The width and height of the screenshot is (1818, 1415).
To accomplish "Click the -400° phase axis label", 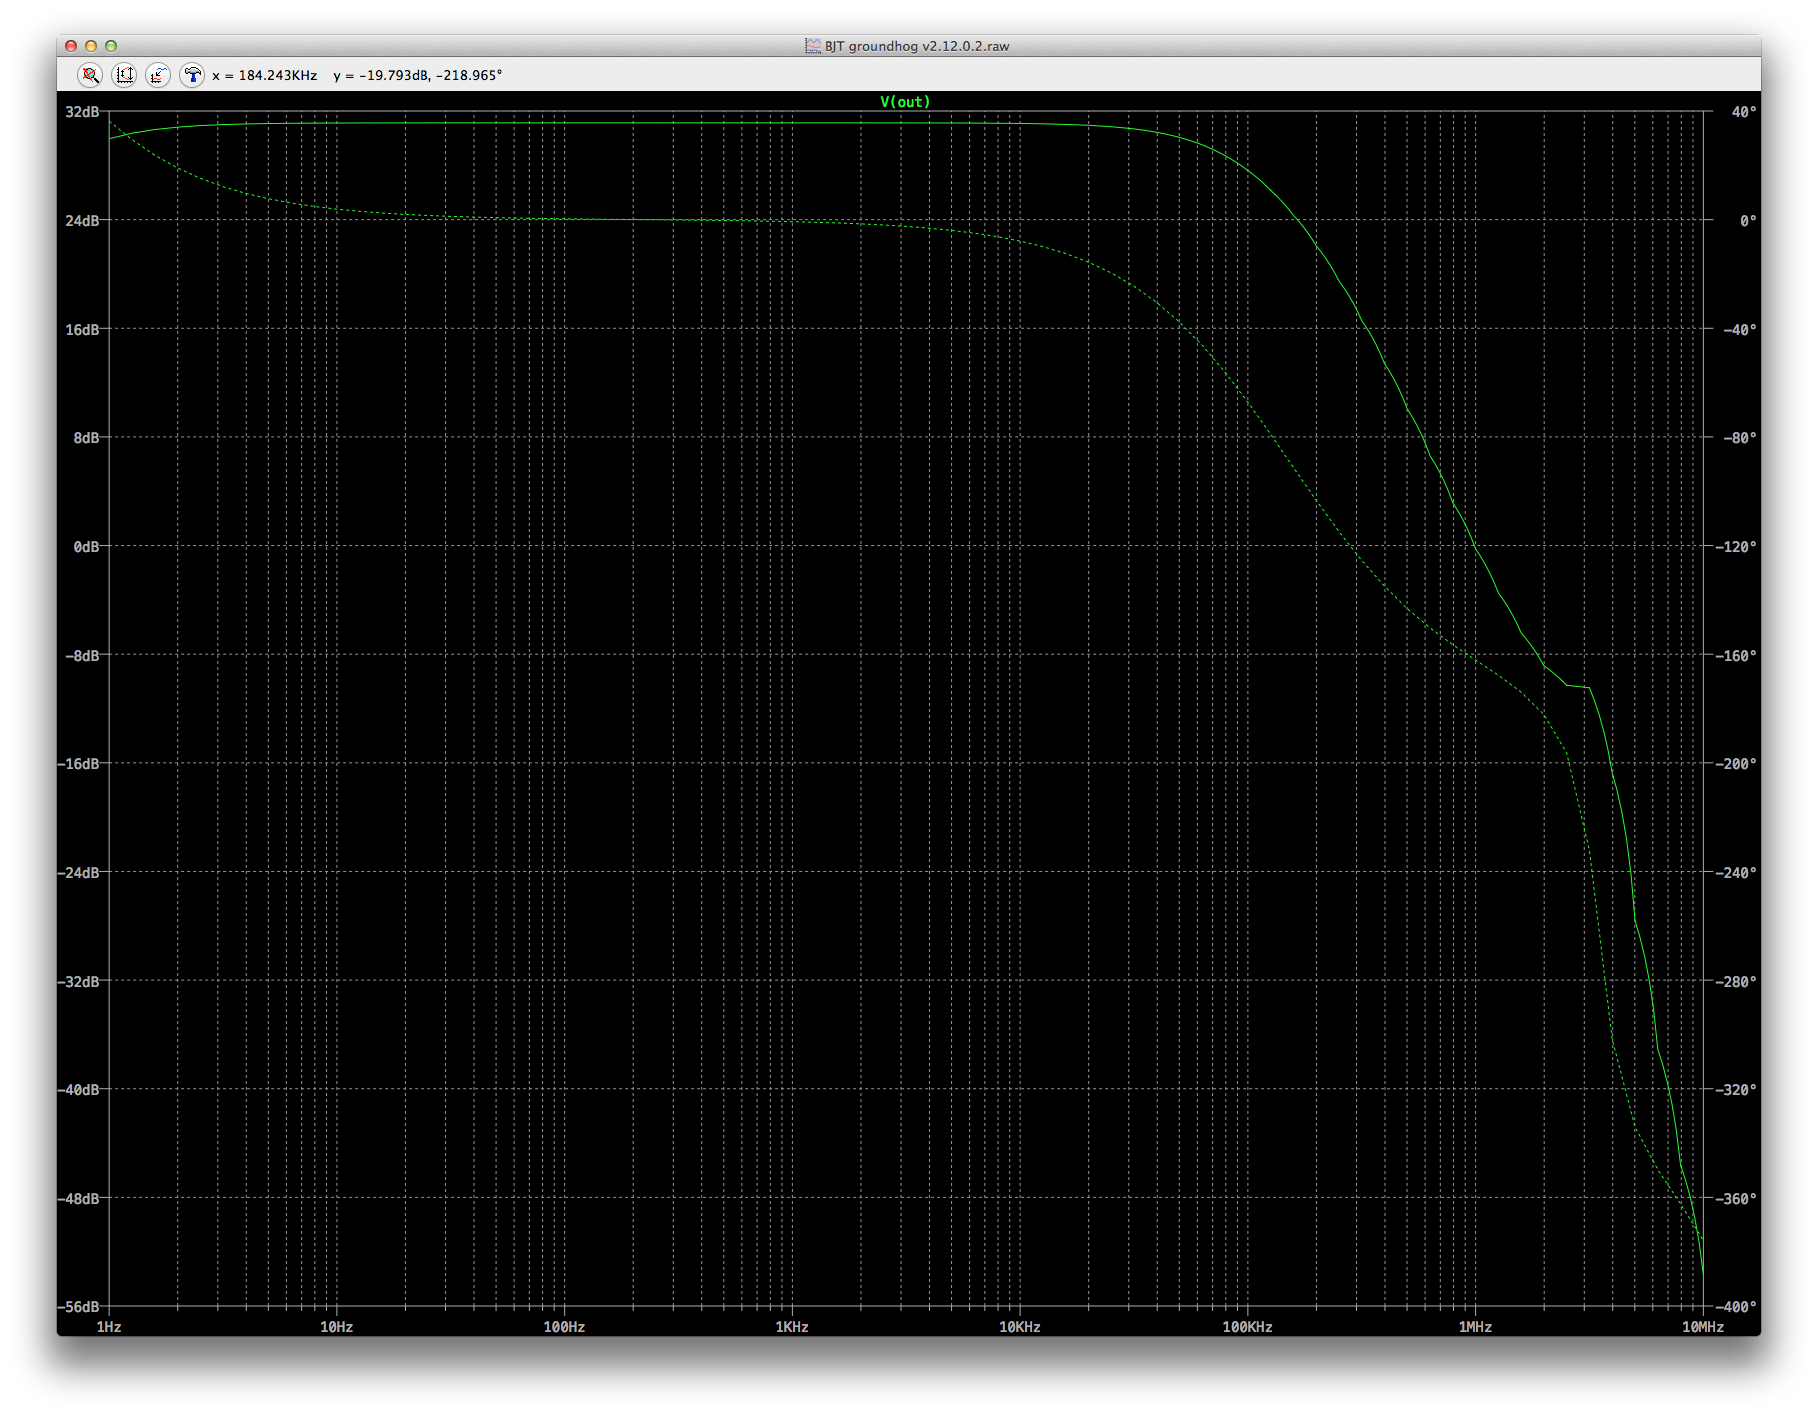I will click(x=1737, y=1307).
